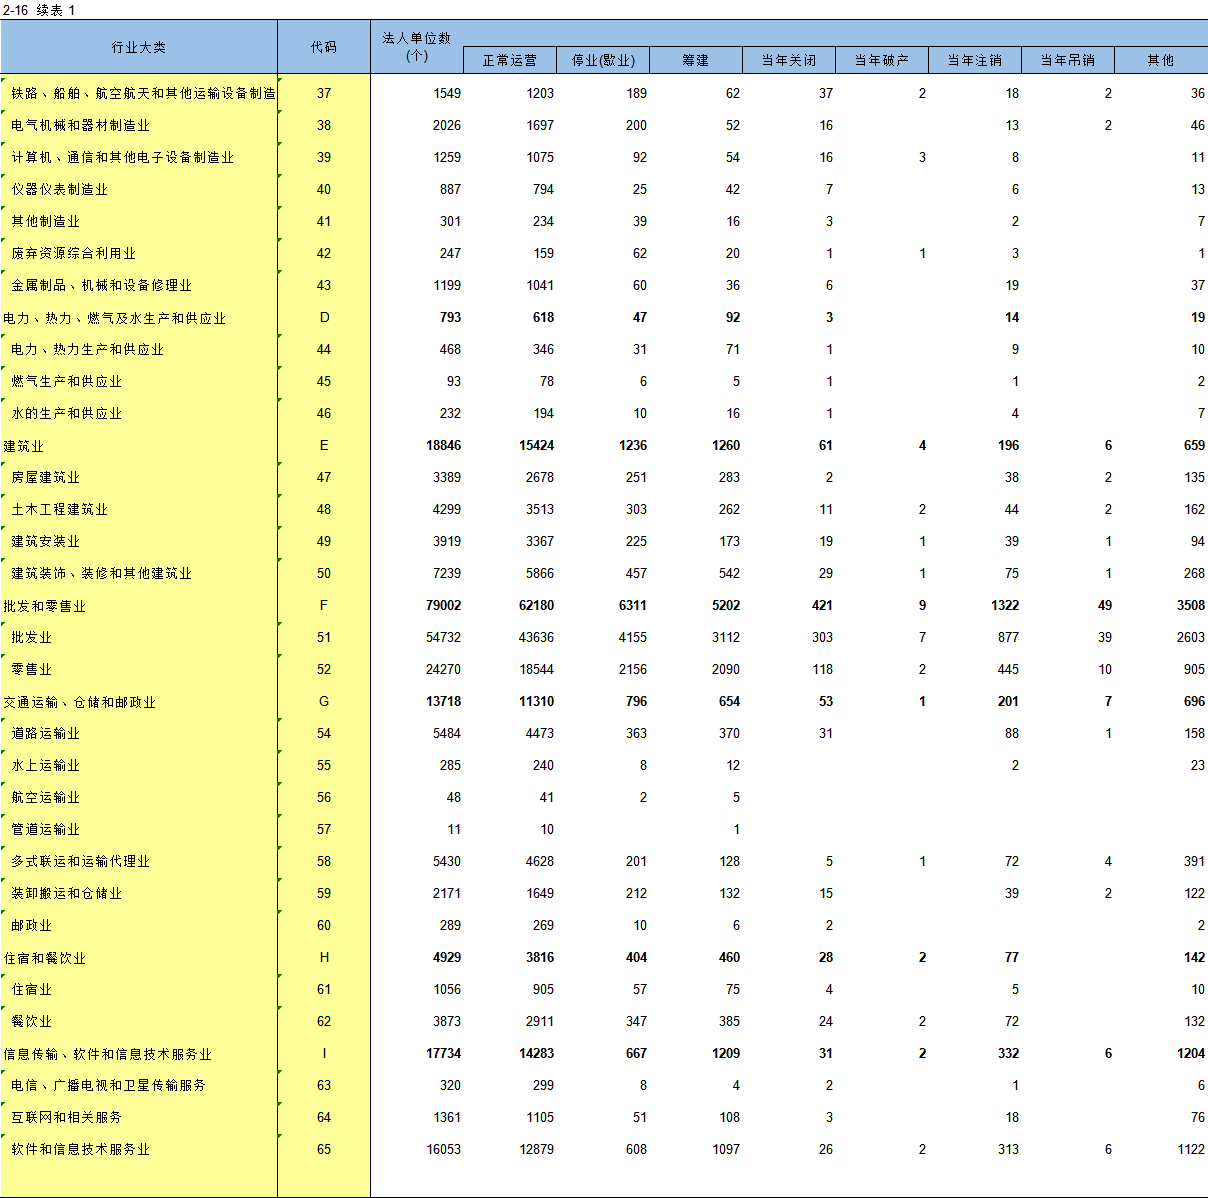
Task: Select the row label 住宿和餐饮业
Action: point(44,958)
